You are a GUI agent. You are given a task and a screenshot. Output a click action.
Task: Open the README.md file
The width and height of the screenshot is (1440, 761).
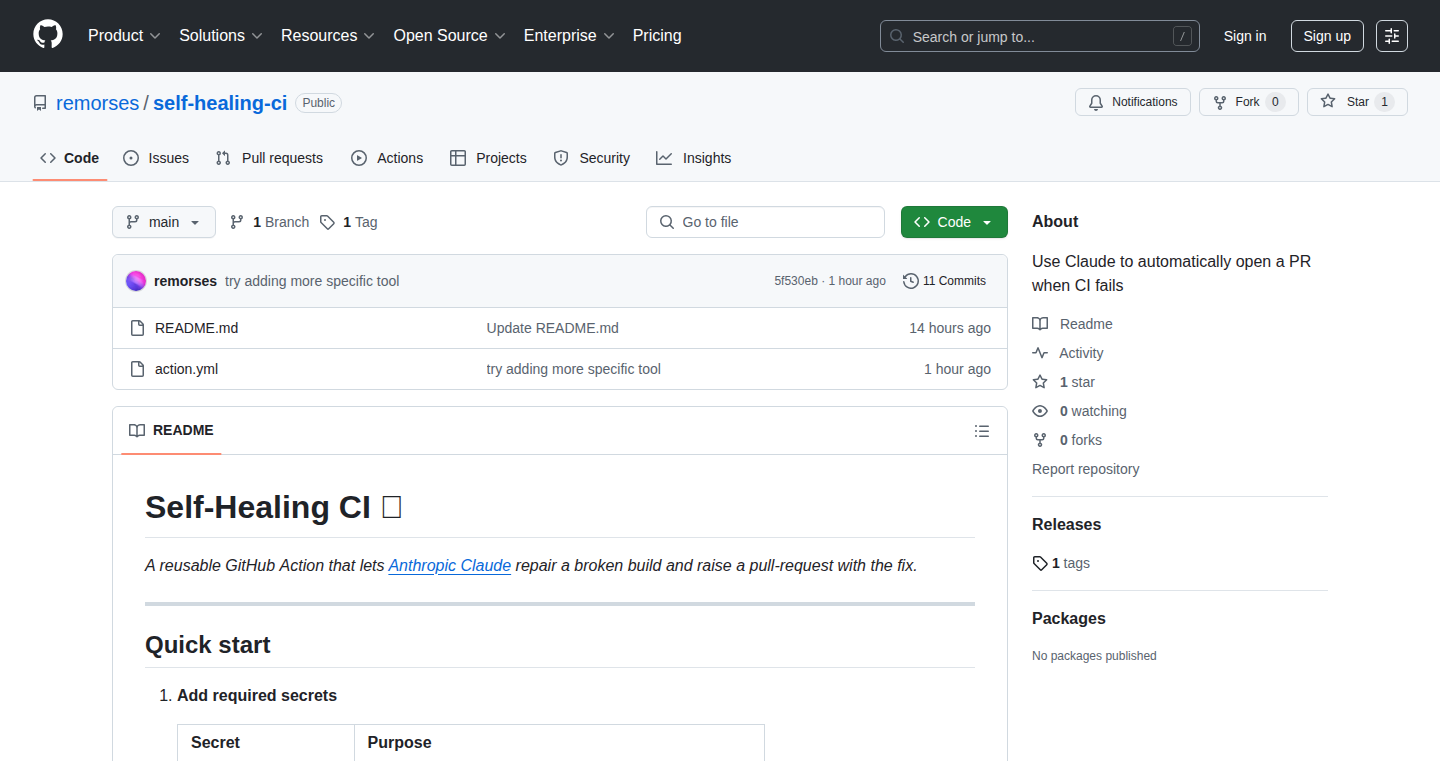coord(196,328)
